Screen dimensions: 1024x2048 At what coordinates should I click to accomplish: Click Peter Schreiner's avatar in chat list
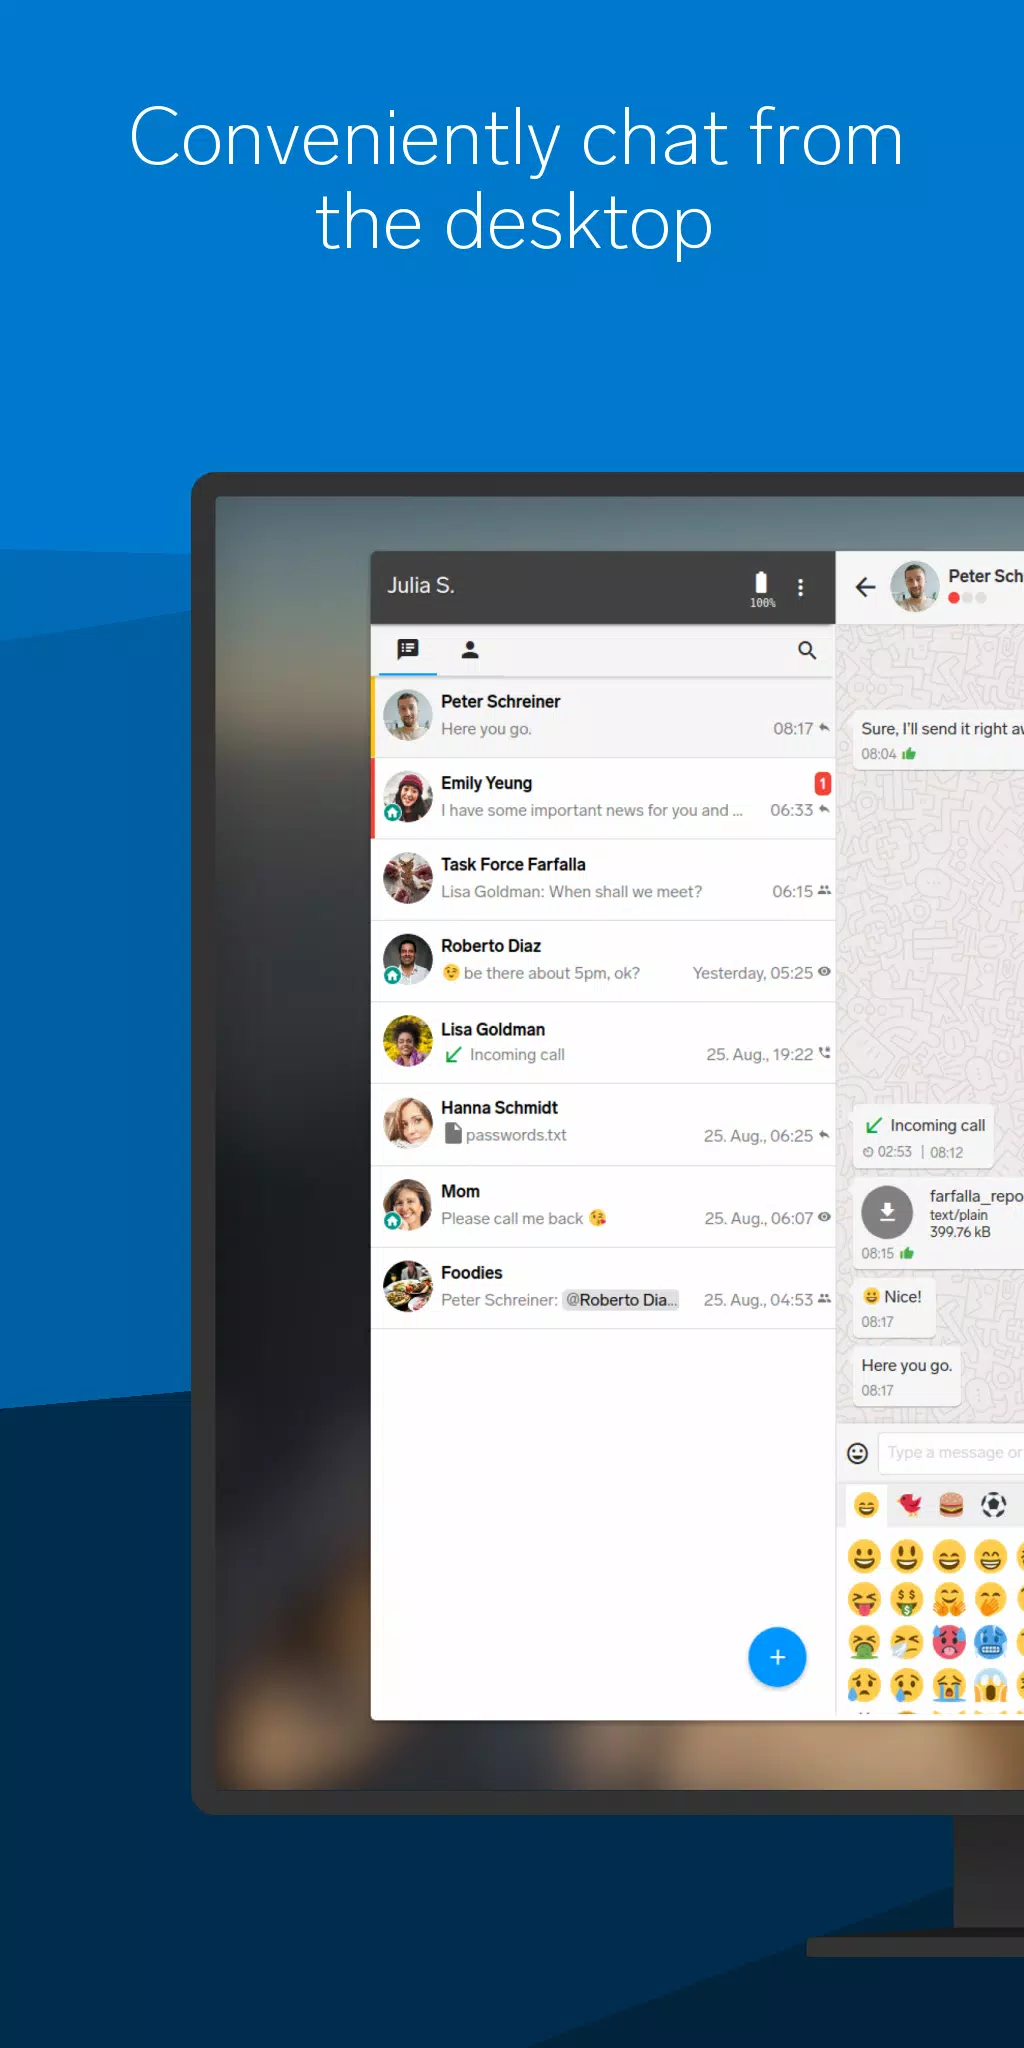(x=408, y=715)
